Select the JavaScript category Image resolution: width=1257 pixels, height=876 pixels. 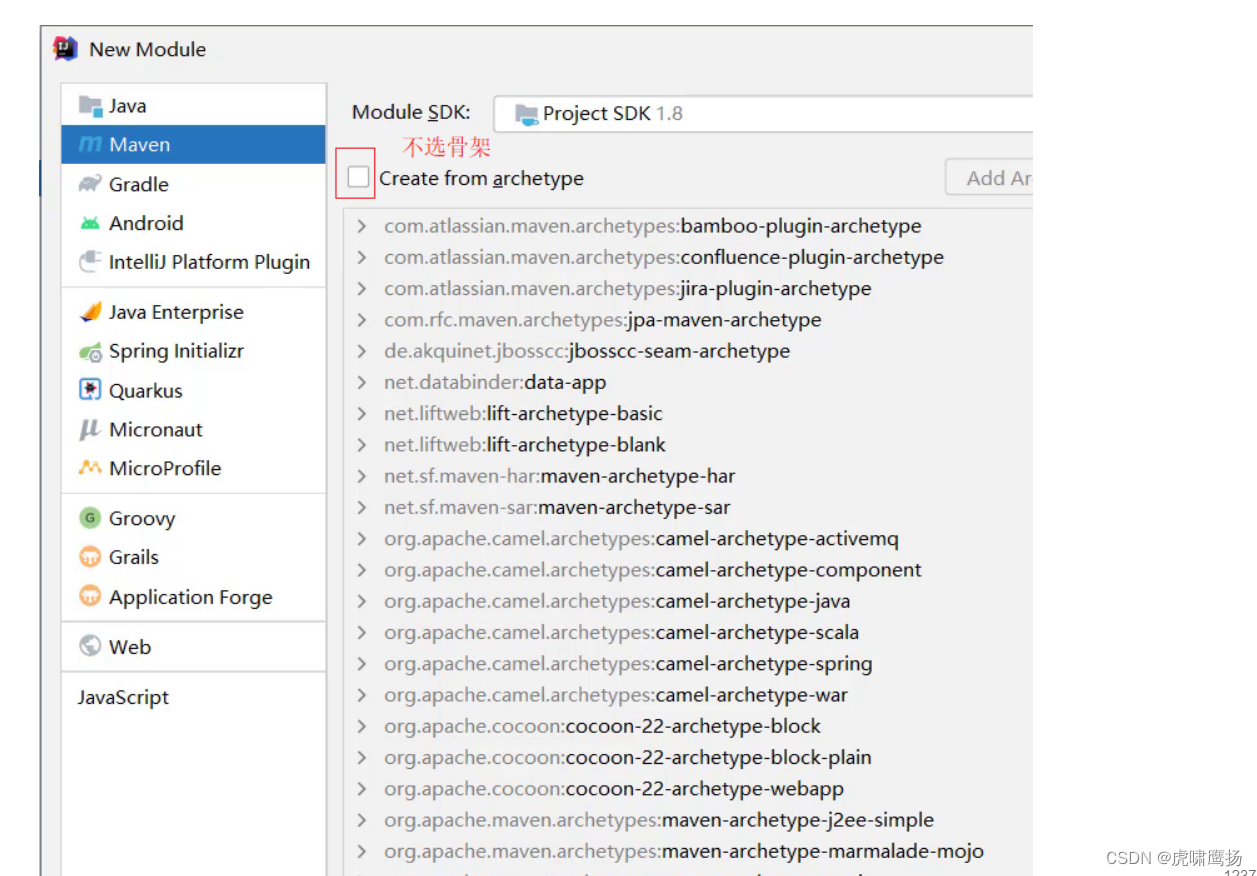tap(194, 697)
